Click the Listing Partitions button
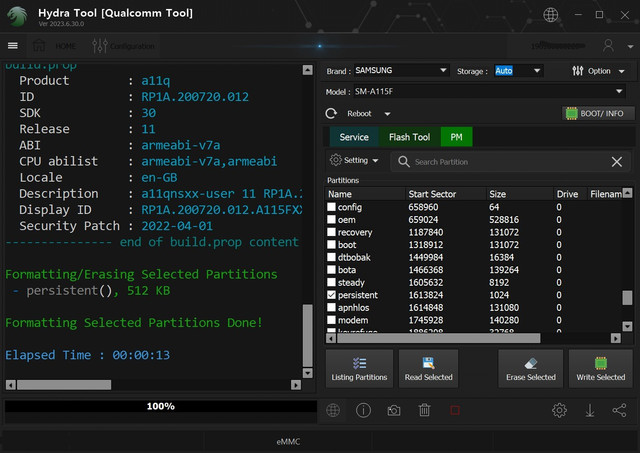This screenshot has height=453, width=640. [x=359, y=368]
